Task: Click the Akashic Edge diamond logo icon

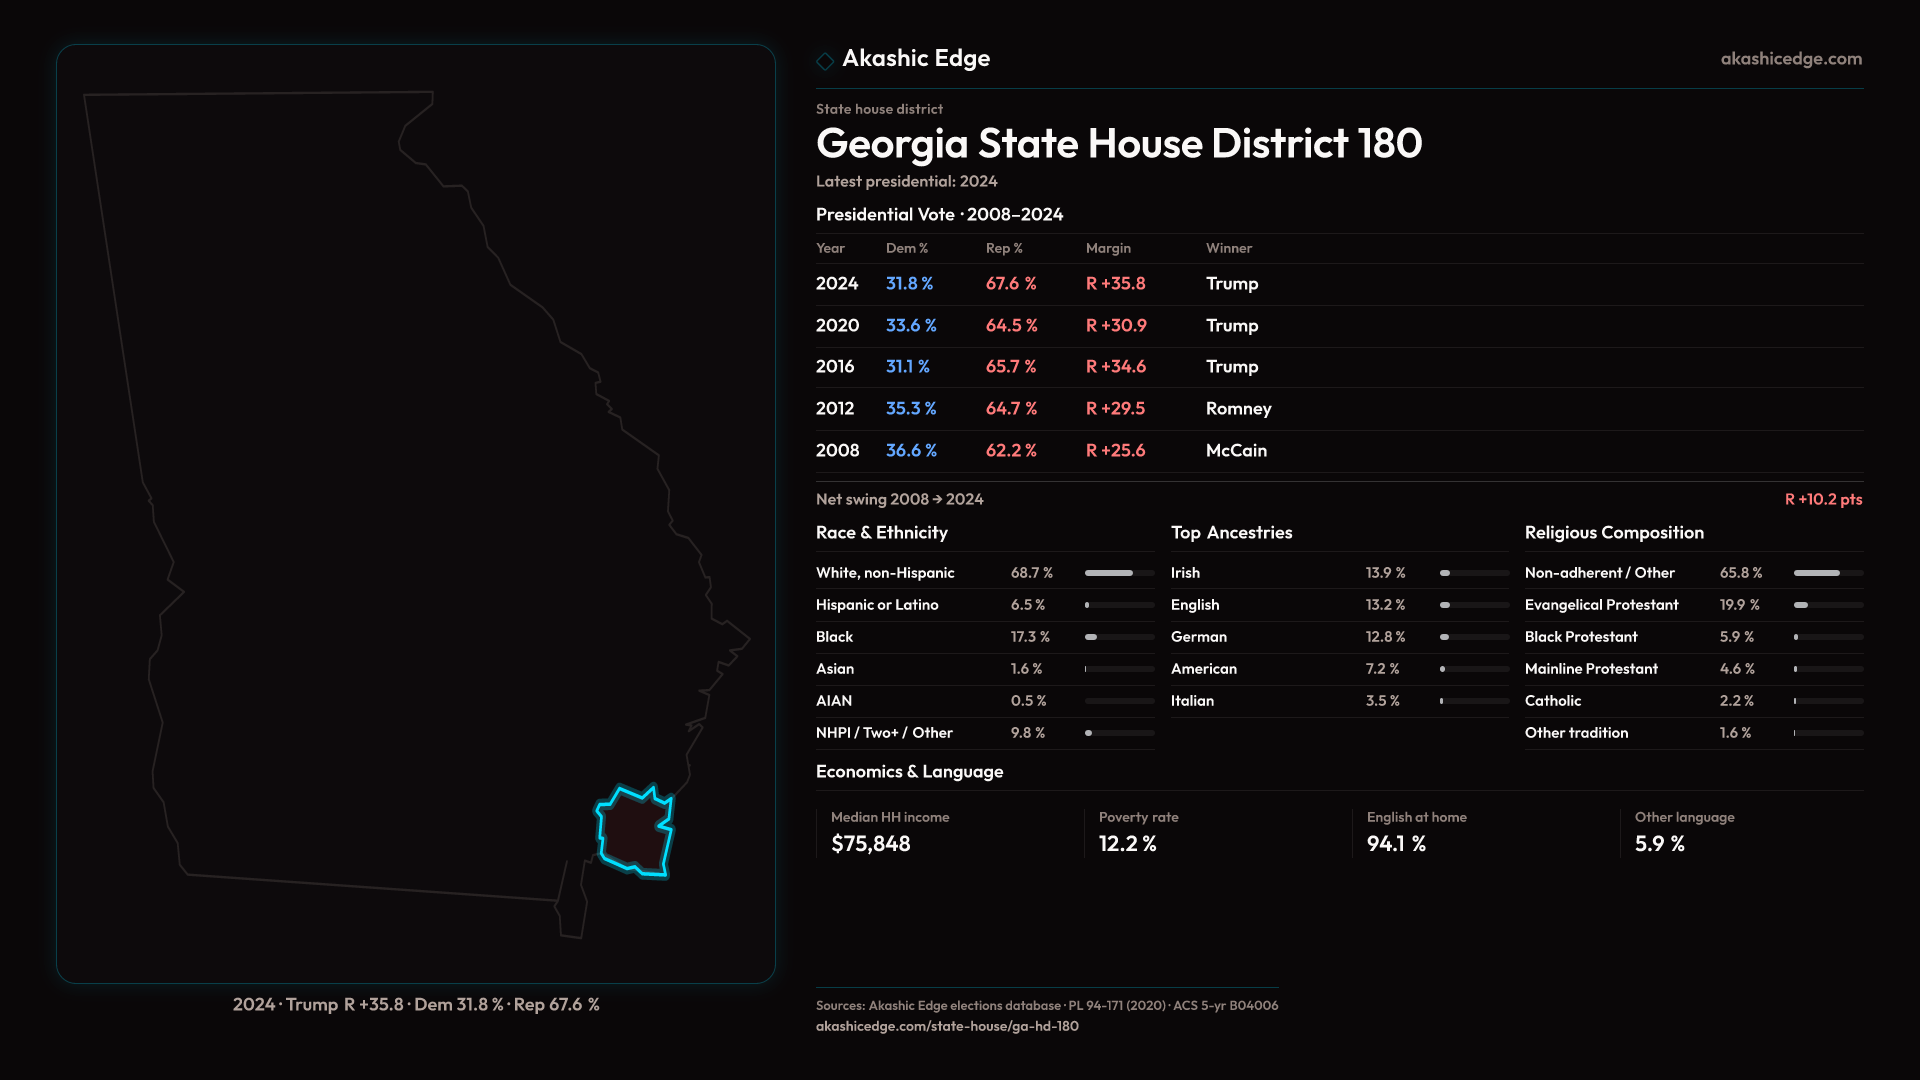Action: pos(825,61)
